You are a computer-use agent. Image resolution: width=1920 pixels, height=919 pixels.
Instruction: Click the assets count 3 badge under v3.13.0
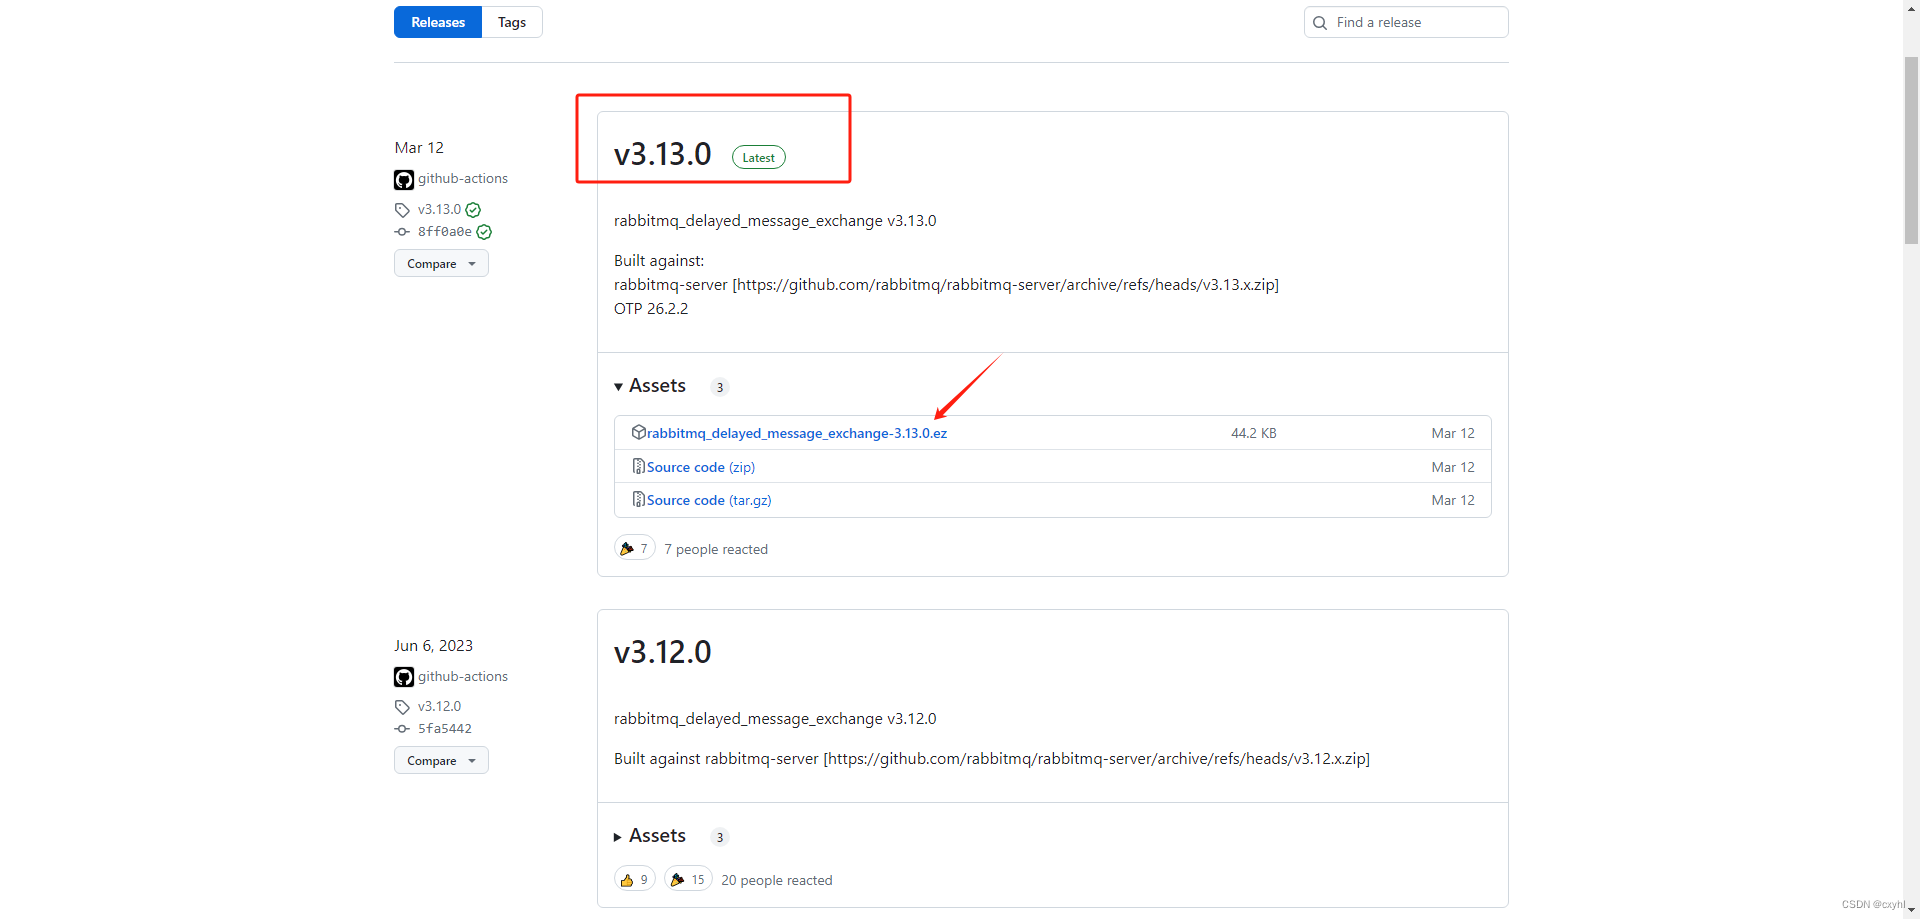(720, 388)
